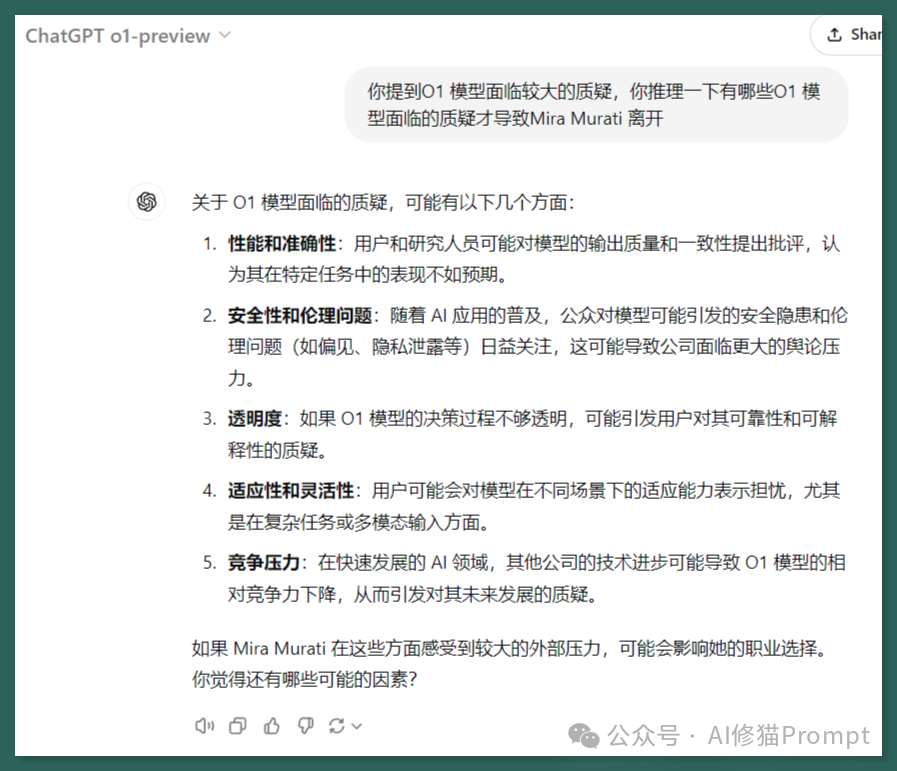Click the bold heading 适应性和灵活性
Image resolution: width=897 pixels, height=771 pixels.
pyautogui.click(x=291, y=491)
